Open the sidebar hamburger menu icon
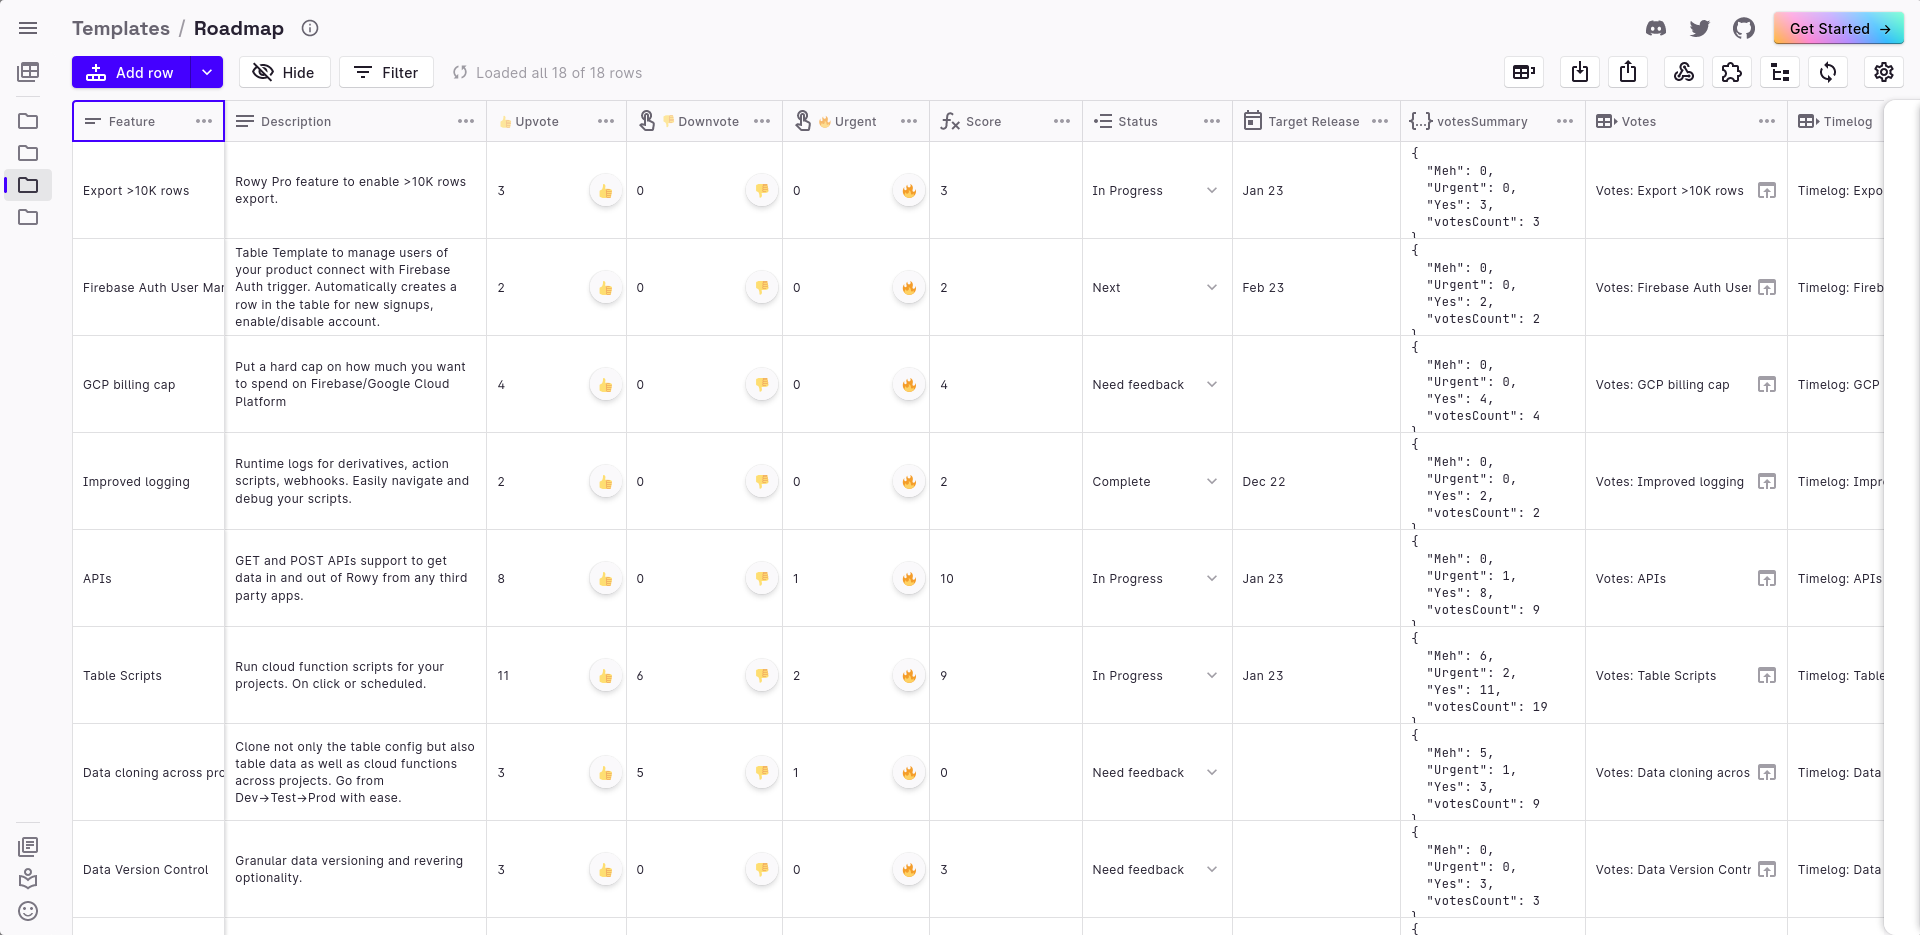1920x935 pixels. tap(28, 28)
